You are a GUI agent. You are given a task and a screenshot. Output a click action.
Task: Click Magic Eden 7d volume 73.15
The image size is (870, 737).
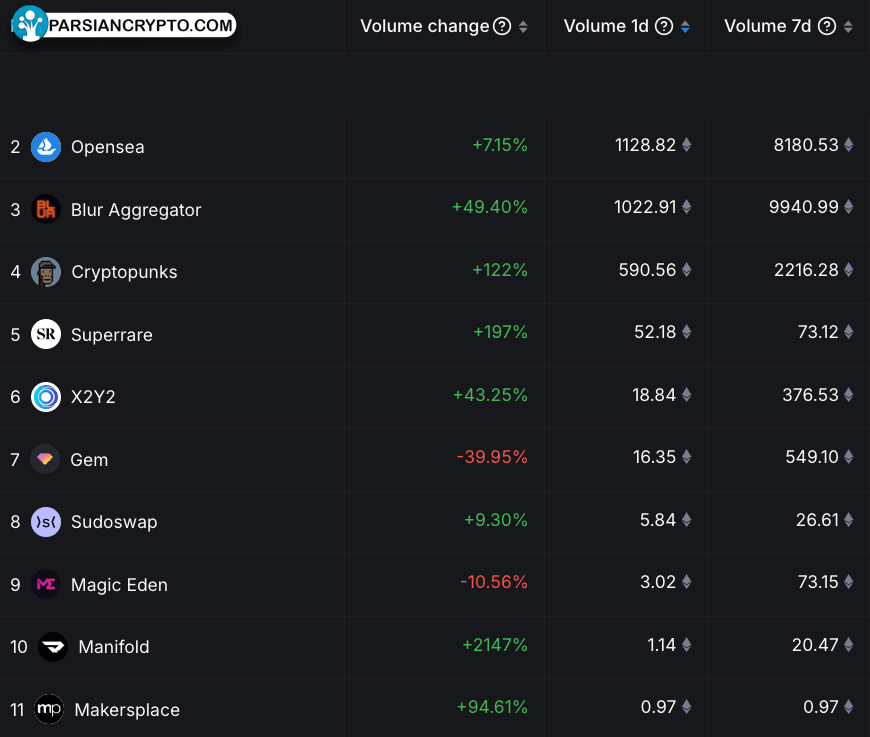pyautogui.click(x=818, y=582)
